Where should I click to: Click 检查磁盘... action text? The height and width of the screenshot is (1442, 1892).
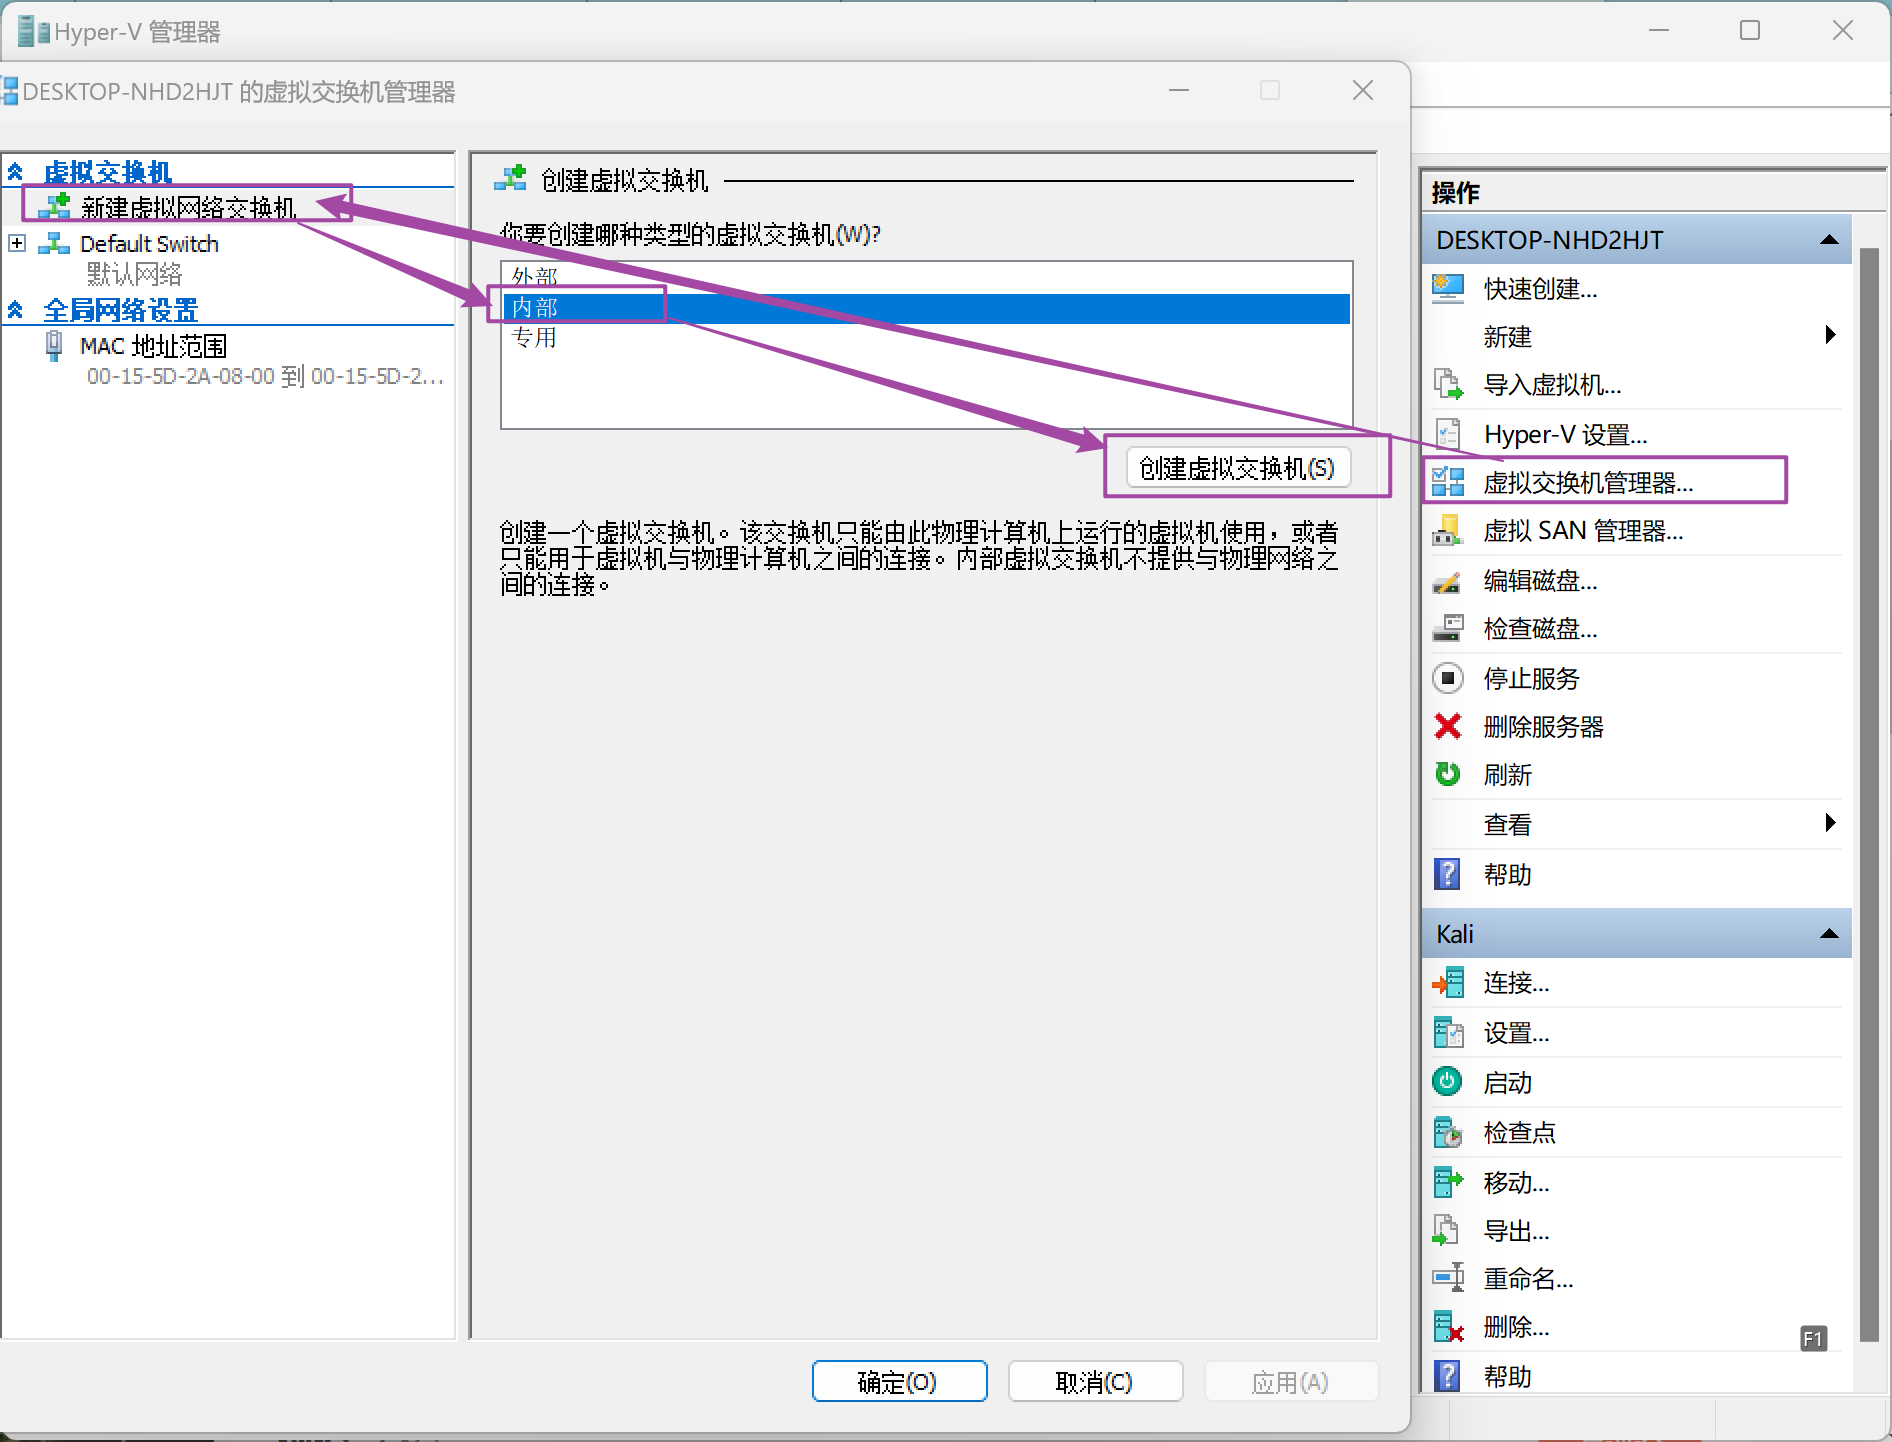tap(1540, 629)
